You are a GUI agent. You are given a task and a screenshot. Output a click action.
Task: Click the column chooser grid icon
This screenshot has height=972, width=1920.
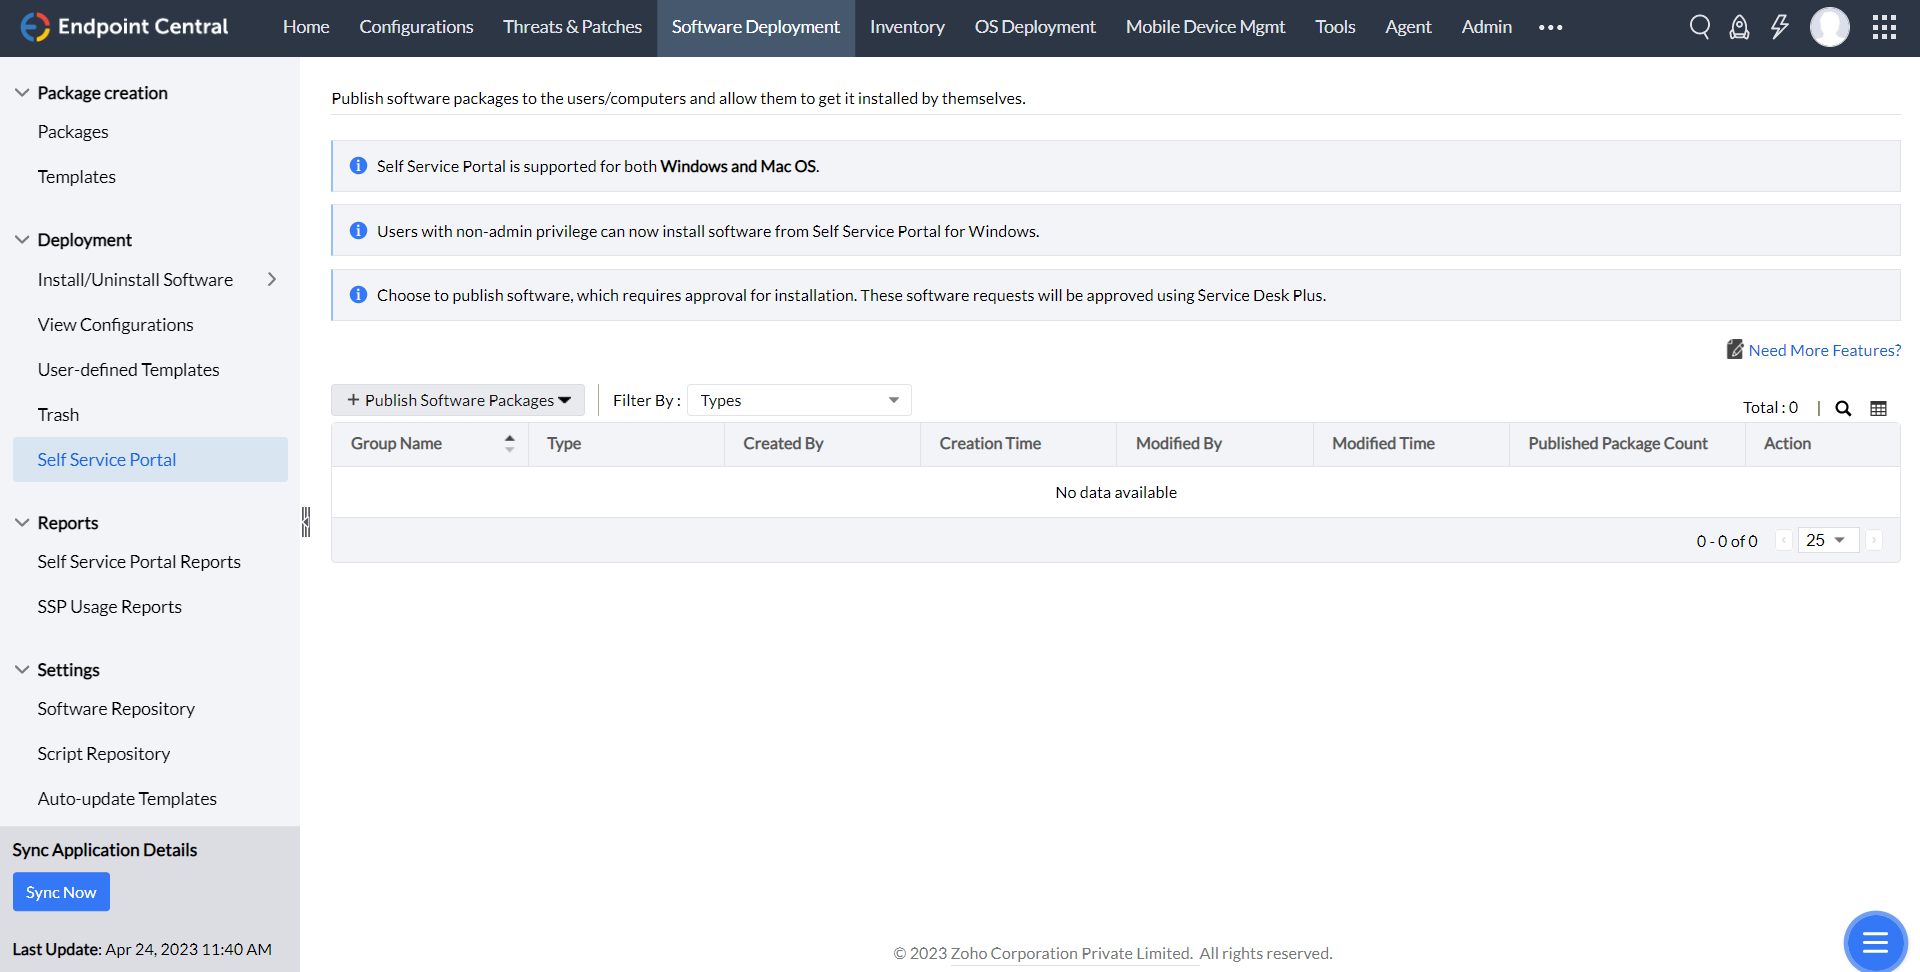[x=1879, y=408]
